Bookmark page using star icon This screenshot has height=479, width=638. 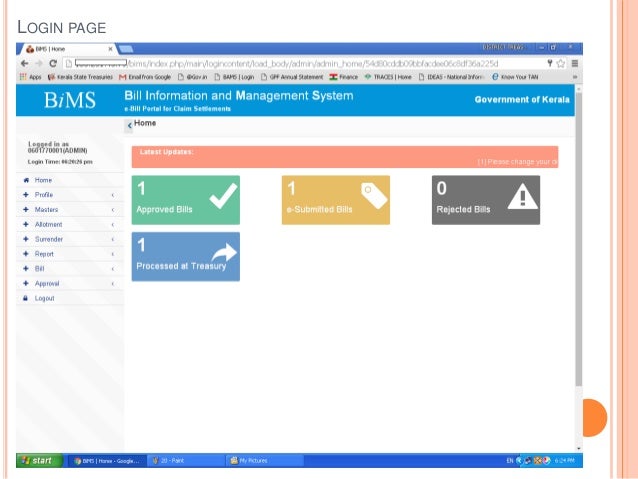tap(561, 63)
